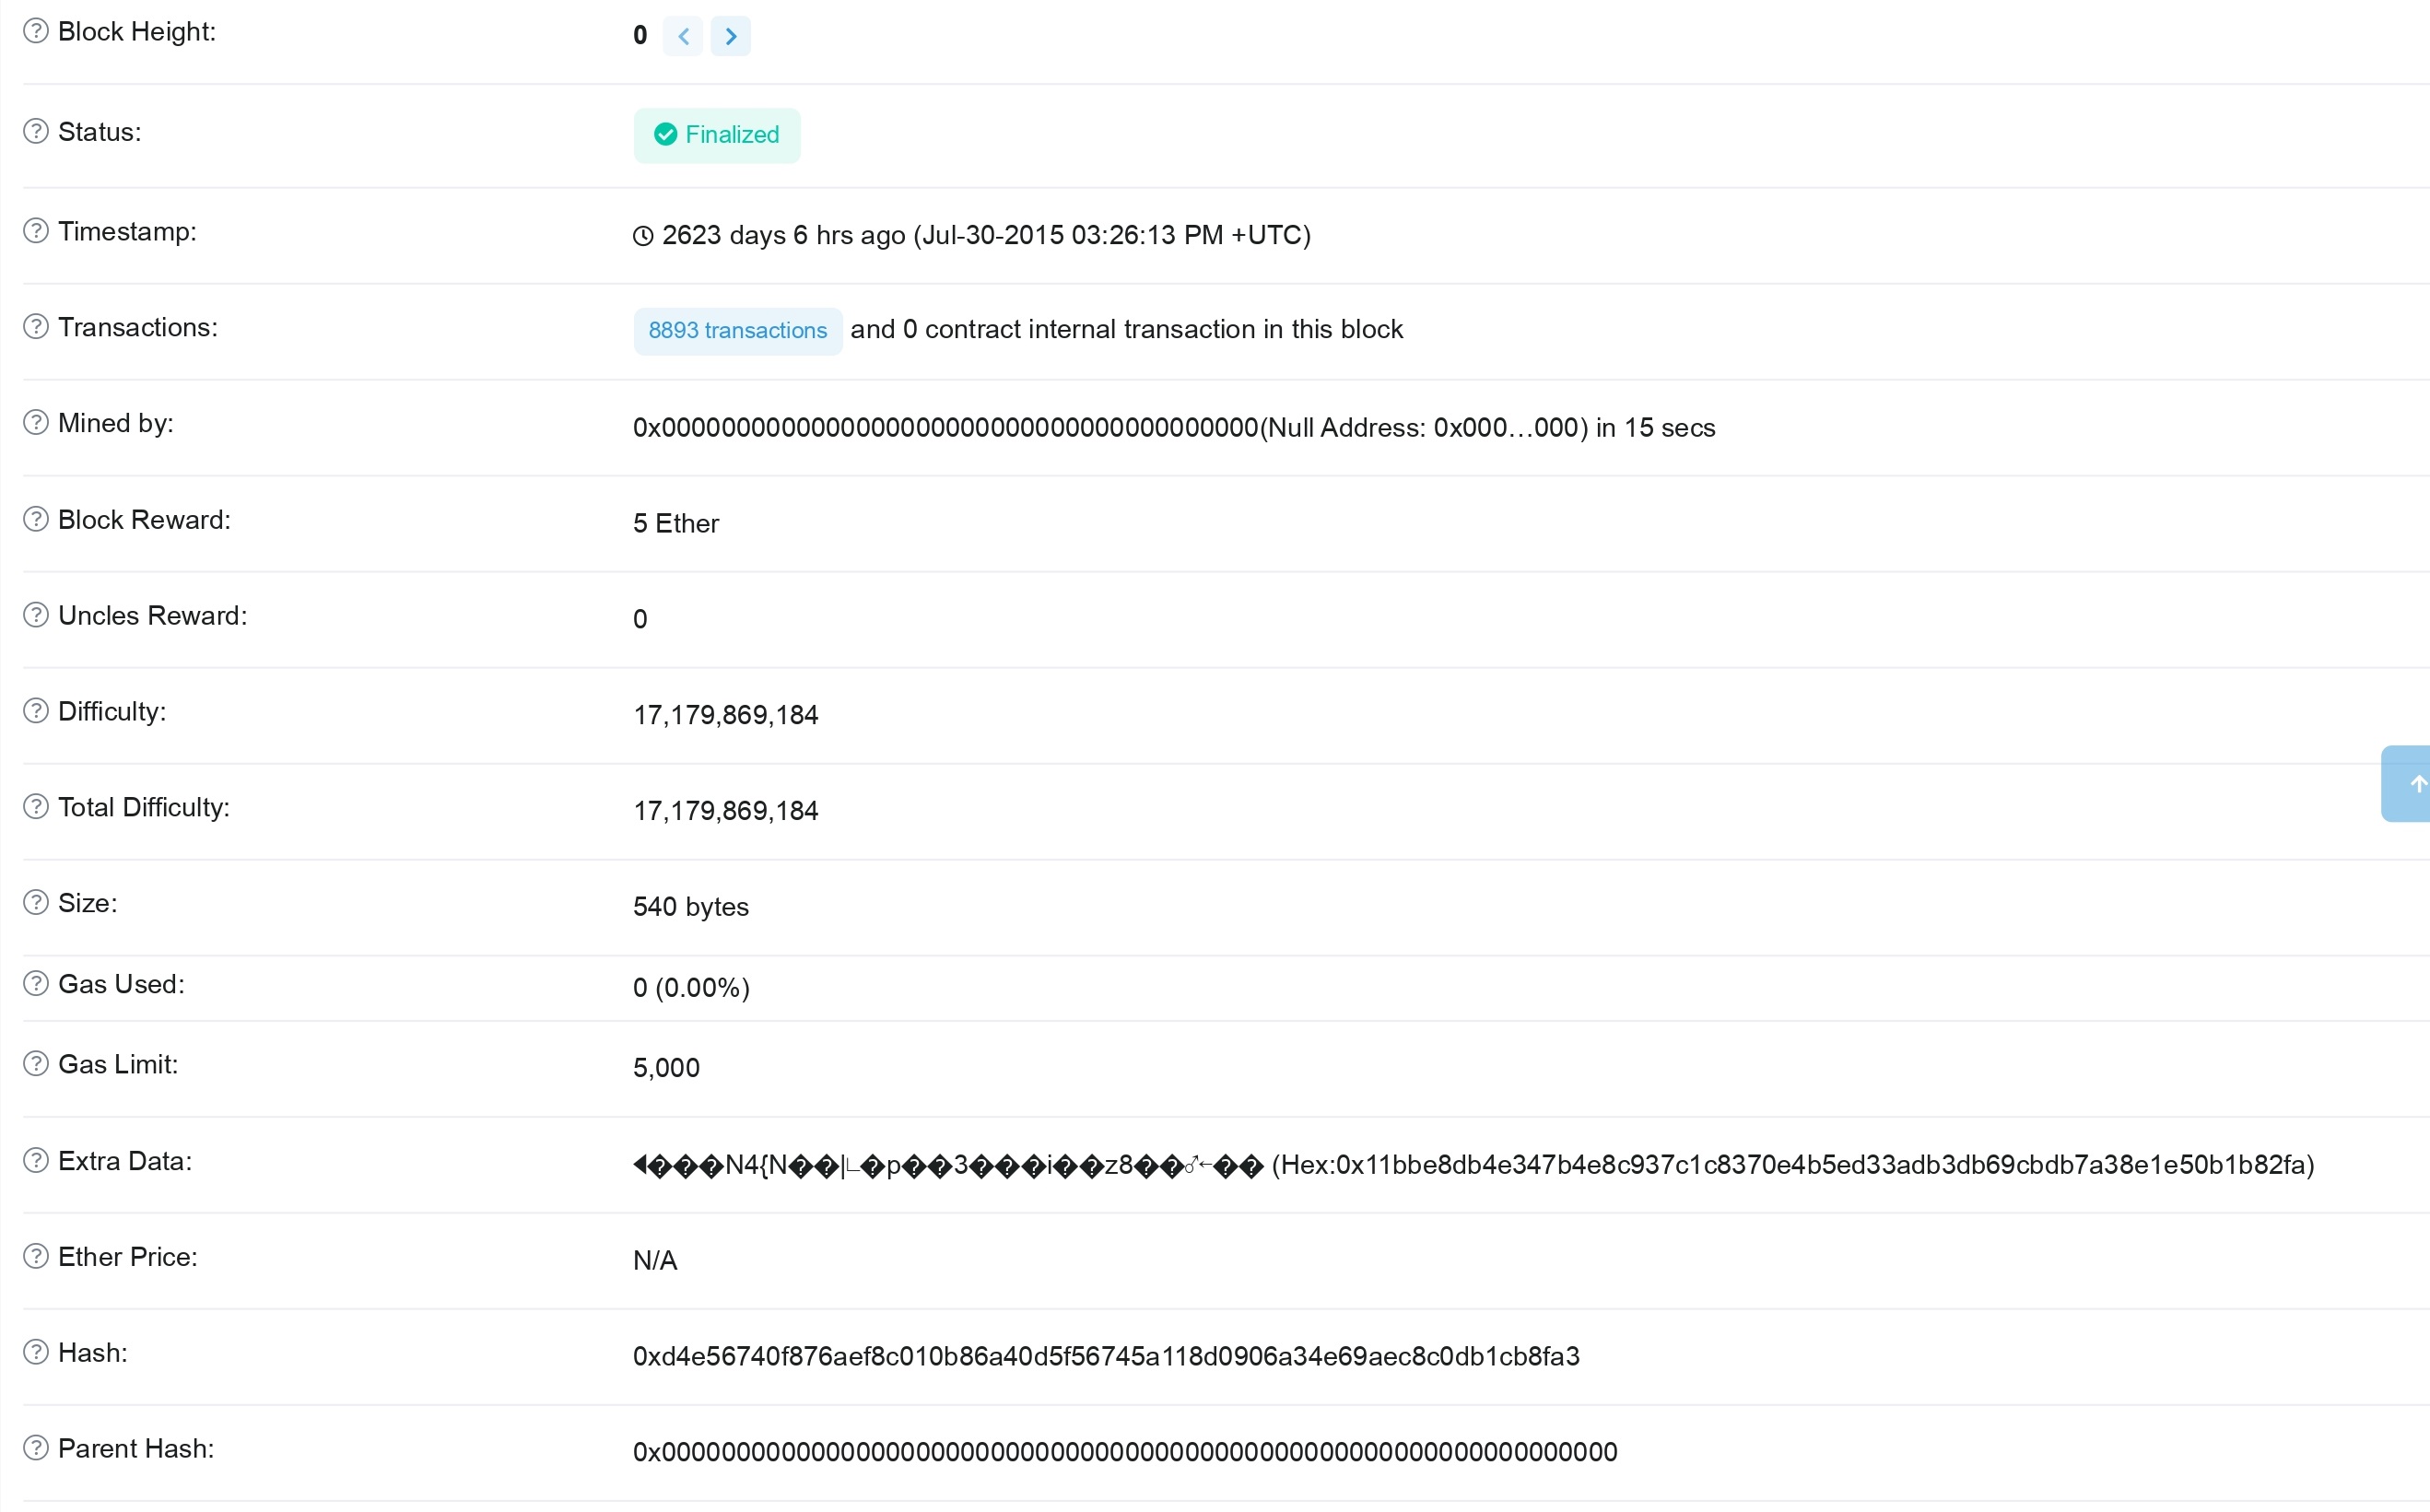Image resolution: width=2430 pixels, height=1512 pixels.
Task: Click the Finalized status checkmark icon
Action: 669,135
